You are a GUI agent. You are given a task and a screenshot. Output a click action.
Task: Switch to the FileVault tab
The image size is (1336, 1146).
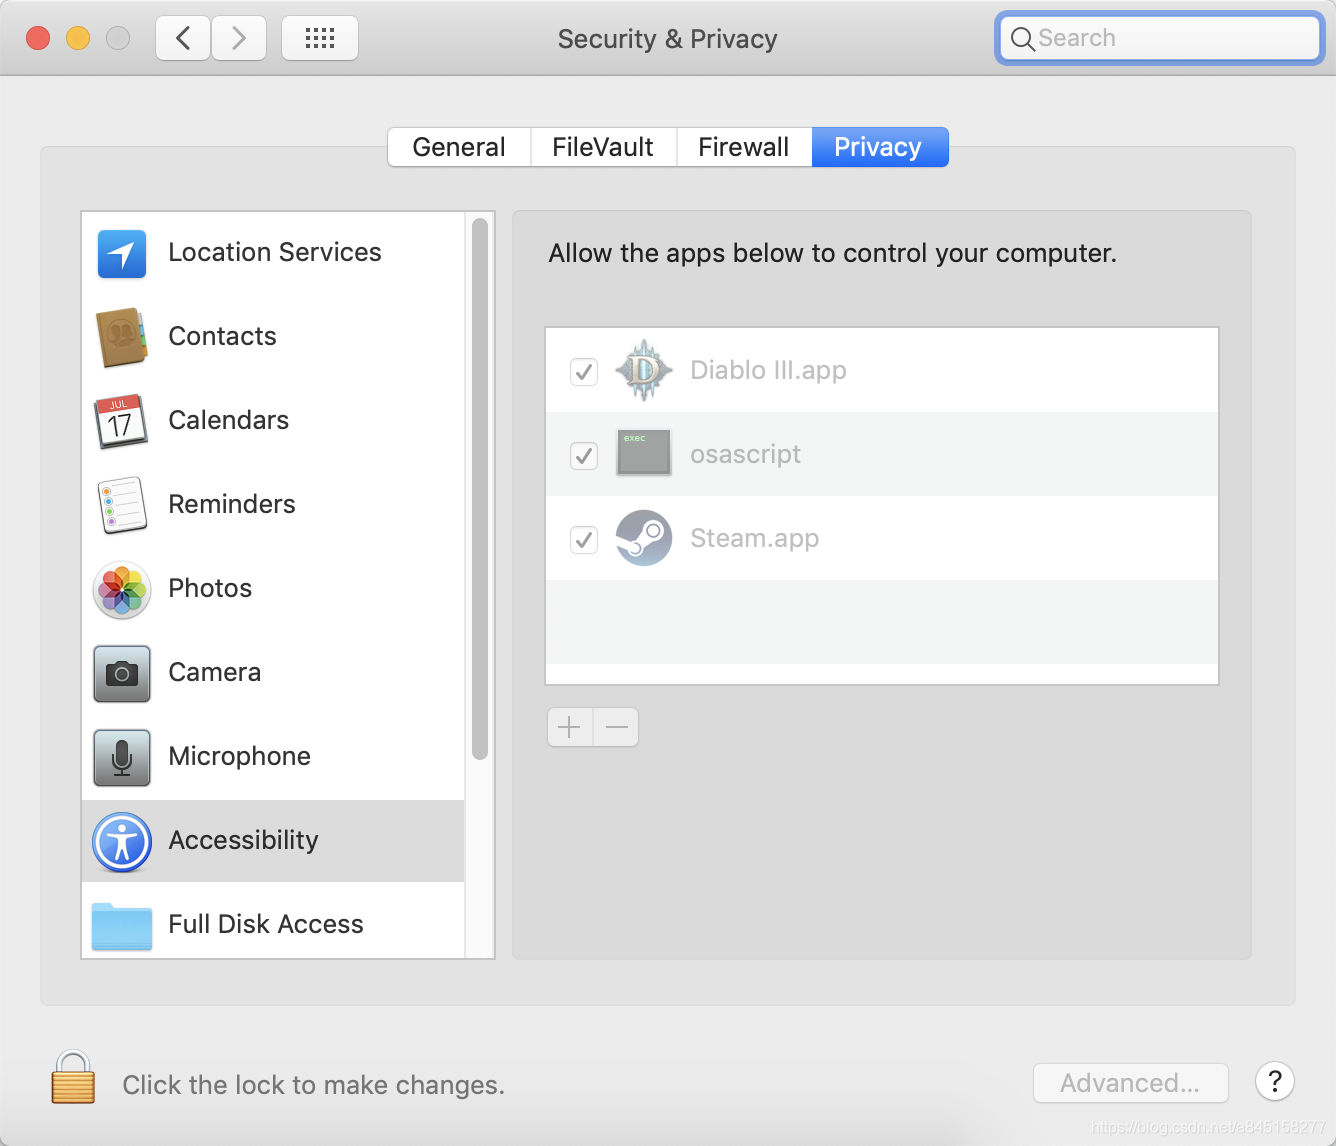pyautogui.click(x=603, y=147)
